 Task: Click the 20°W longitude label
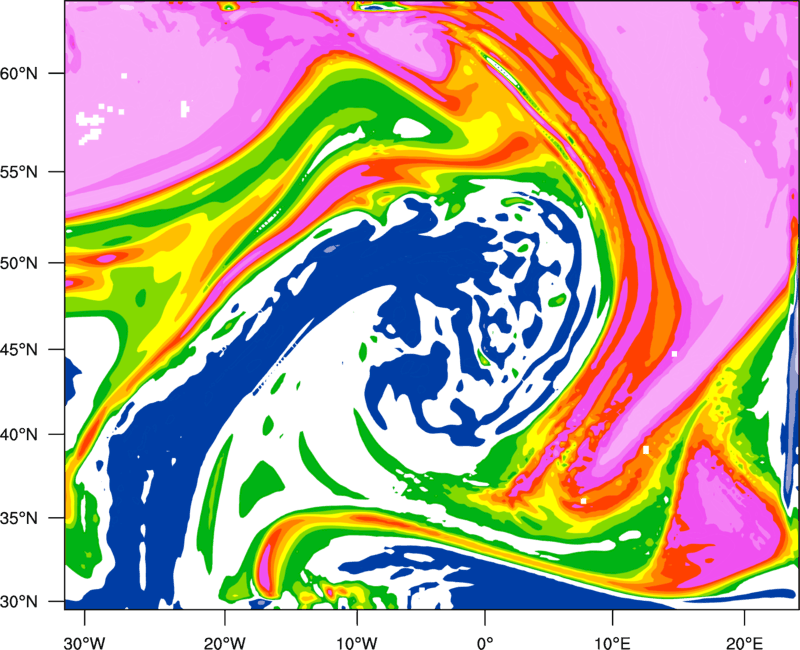225,643
